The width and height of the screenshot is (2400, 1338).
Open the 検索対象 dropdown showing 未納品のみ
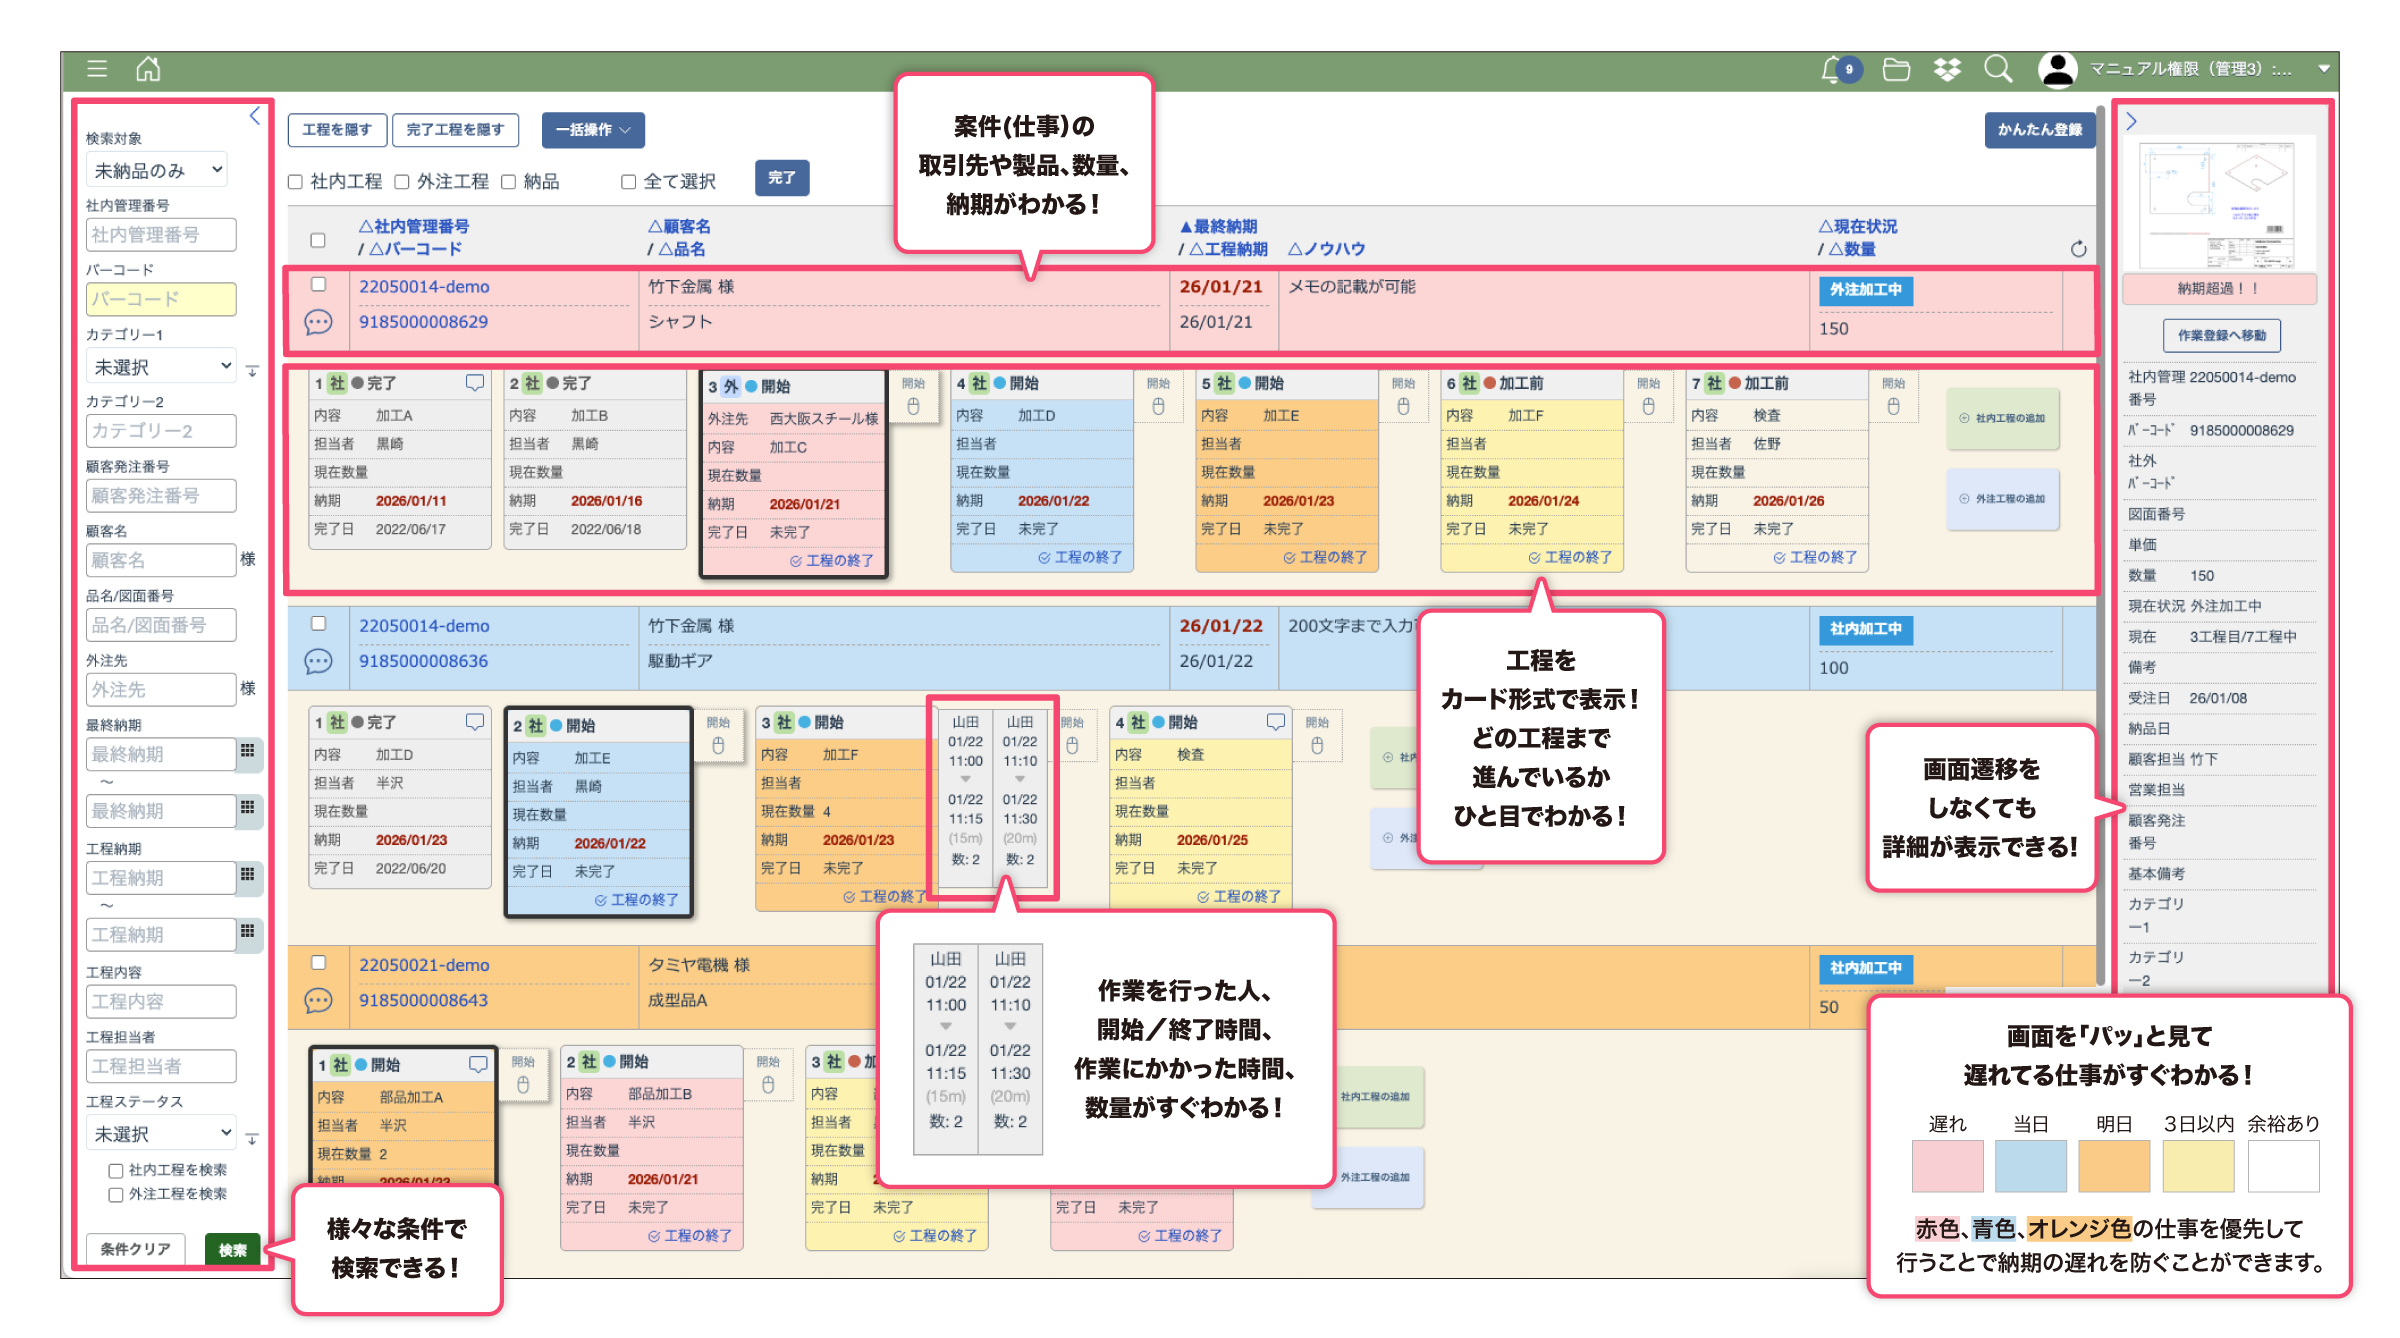point(157,171)
